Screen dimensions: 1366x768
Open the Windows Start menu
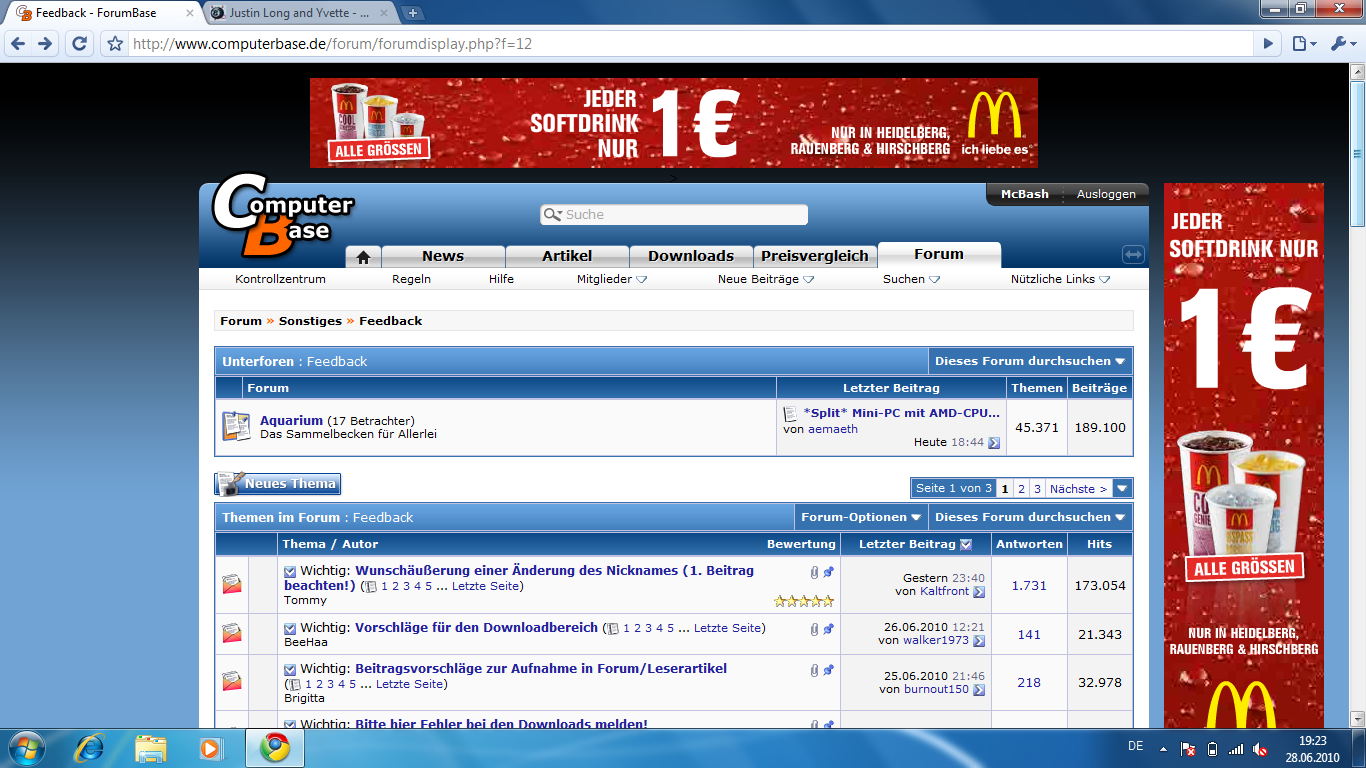[25, 747]
